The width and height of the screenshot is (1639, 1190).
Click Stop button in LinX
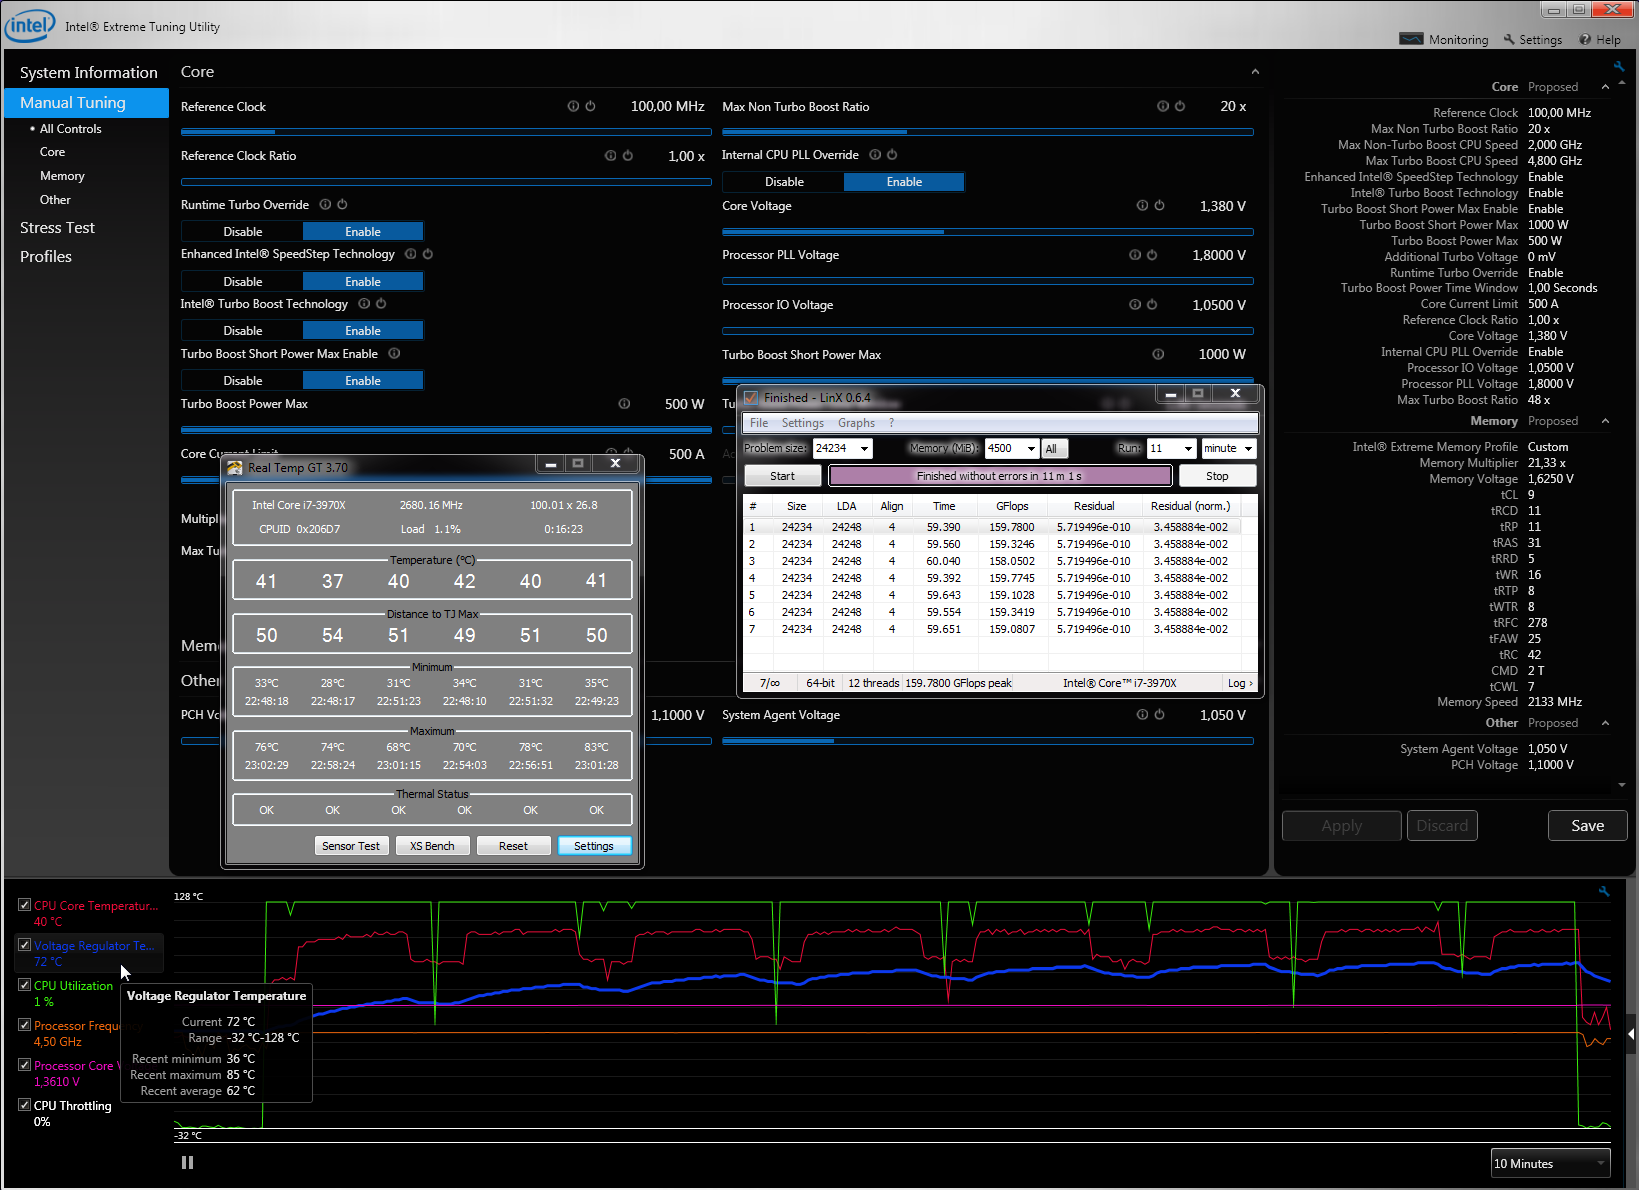(1217, 476)
